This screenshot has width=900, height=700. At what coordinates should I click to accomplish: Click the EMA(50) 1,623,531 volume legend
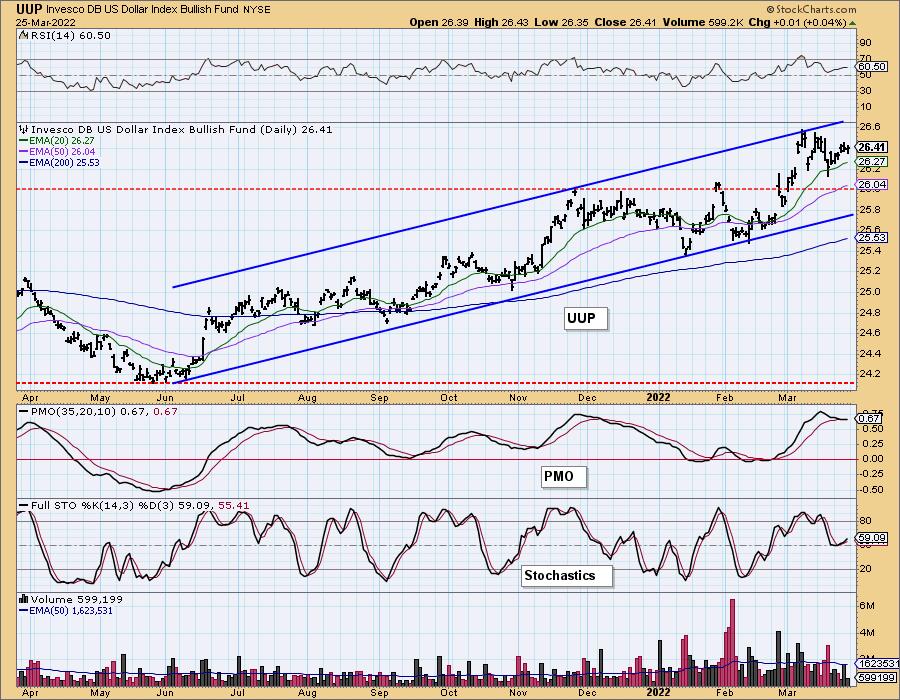71,610
